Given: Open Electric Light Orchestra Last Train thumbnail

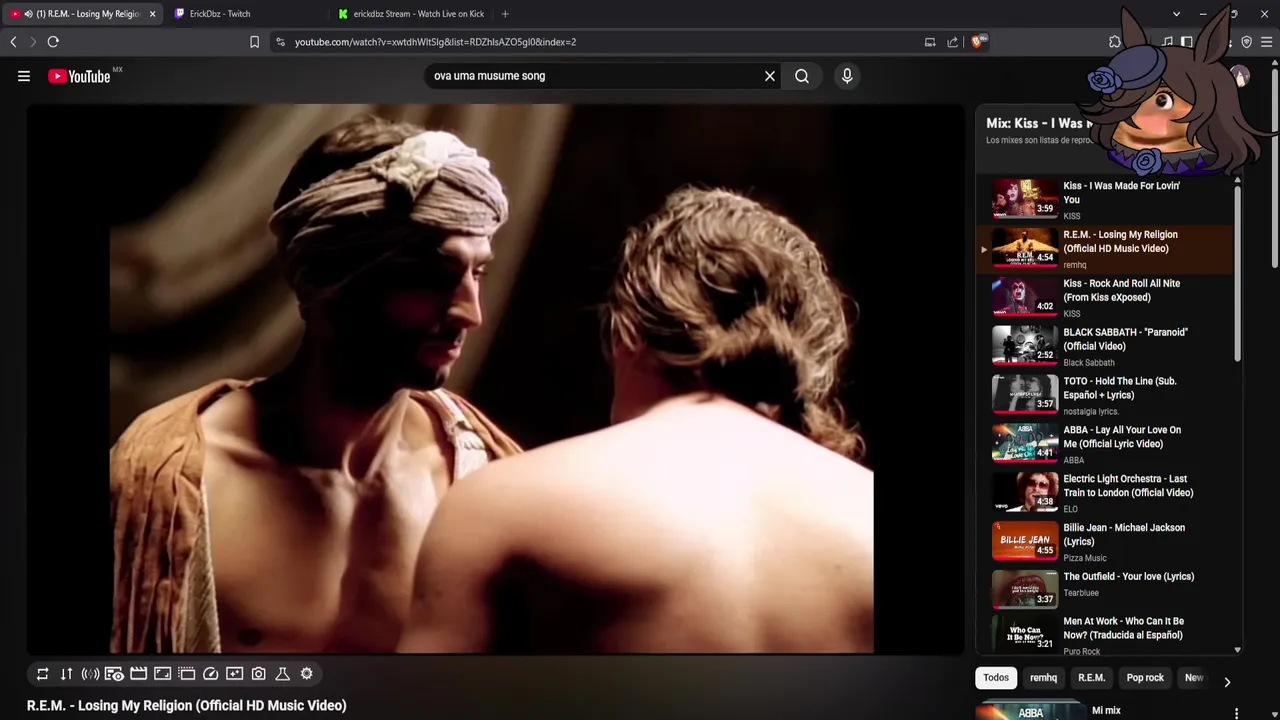Looking at the screenshot, I should click(1025, 492).
